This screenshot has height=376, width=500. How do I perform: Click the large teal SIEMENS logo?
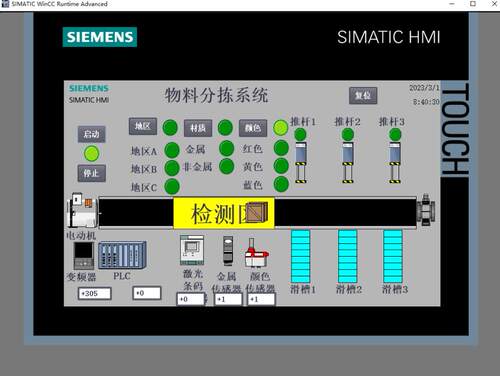[100, 37]
